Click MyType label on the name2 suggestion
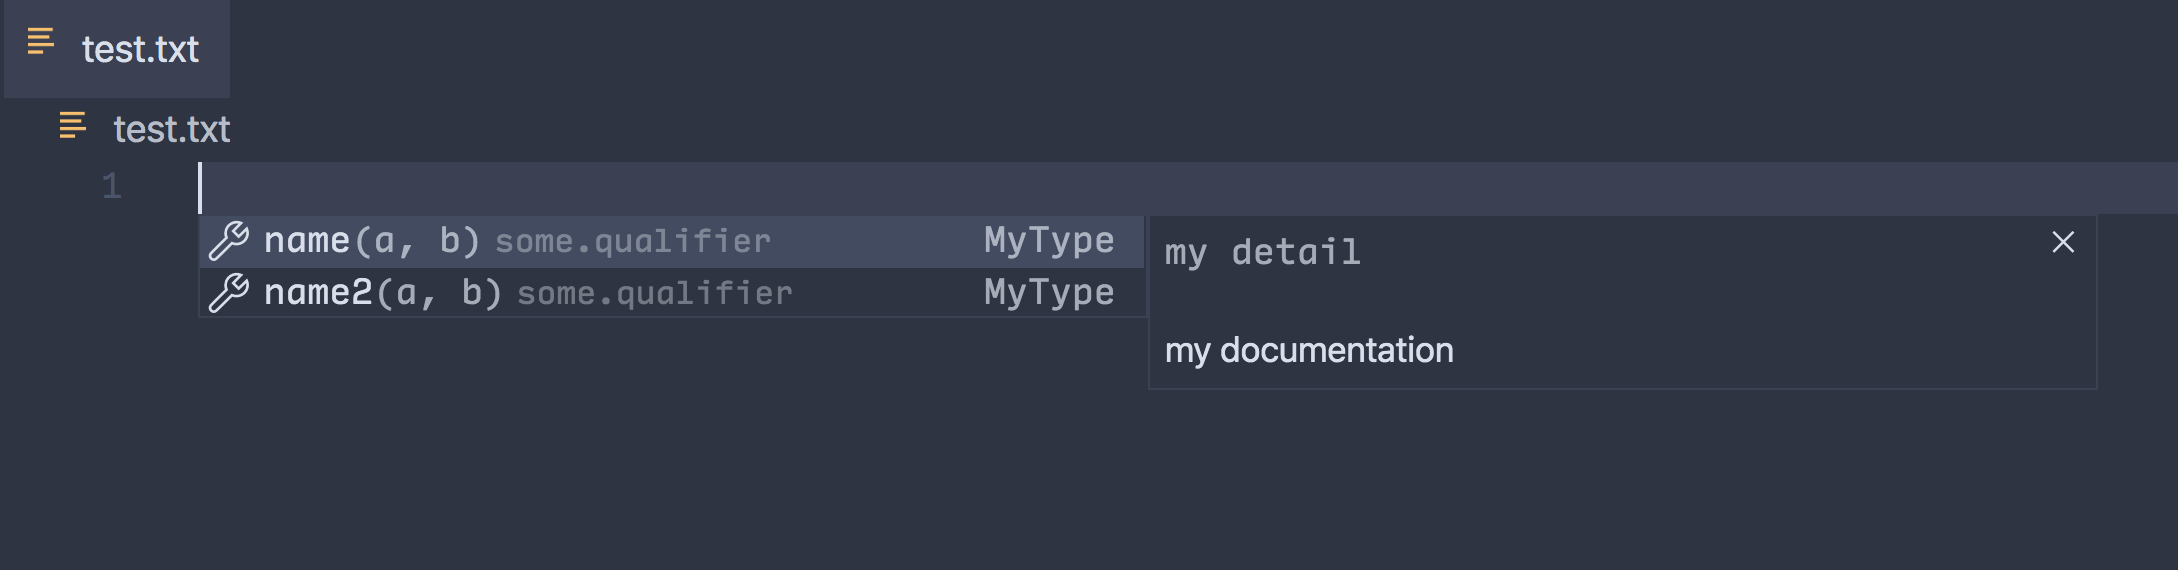The width and height of the screenshot is (2178, 570). pyautogui.click(x=1048, y=293)
